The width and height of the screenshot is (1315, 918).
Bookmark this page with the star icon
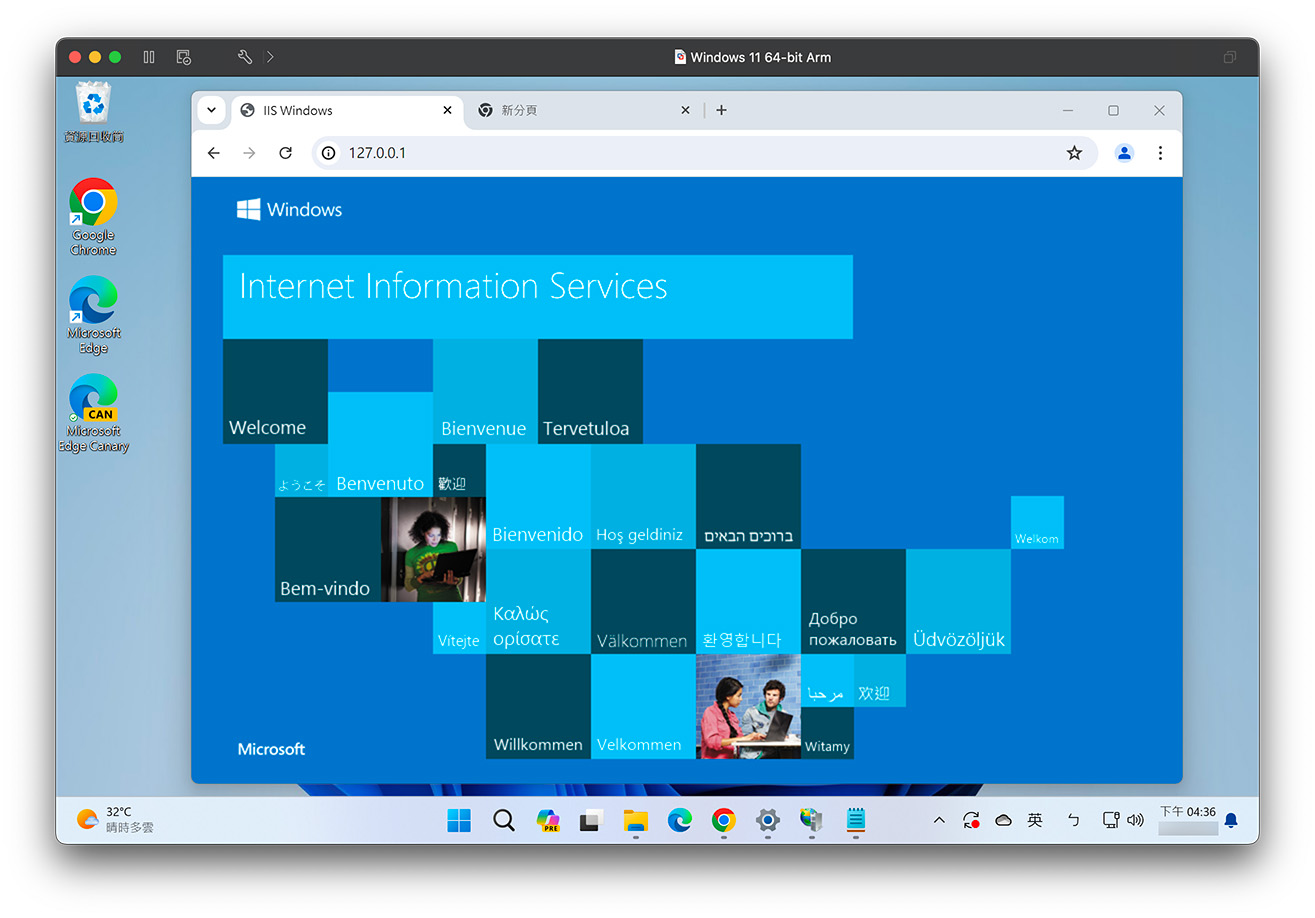click(1074, 153)
